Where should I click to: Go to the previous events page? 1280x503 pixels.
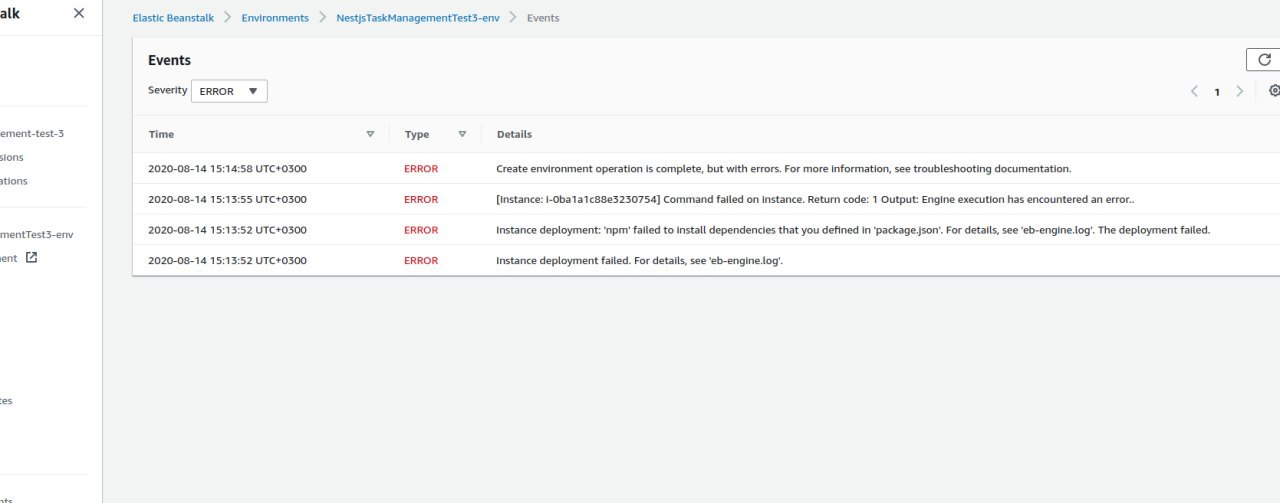coord(1194,91)
